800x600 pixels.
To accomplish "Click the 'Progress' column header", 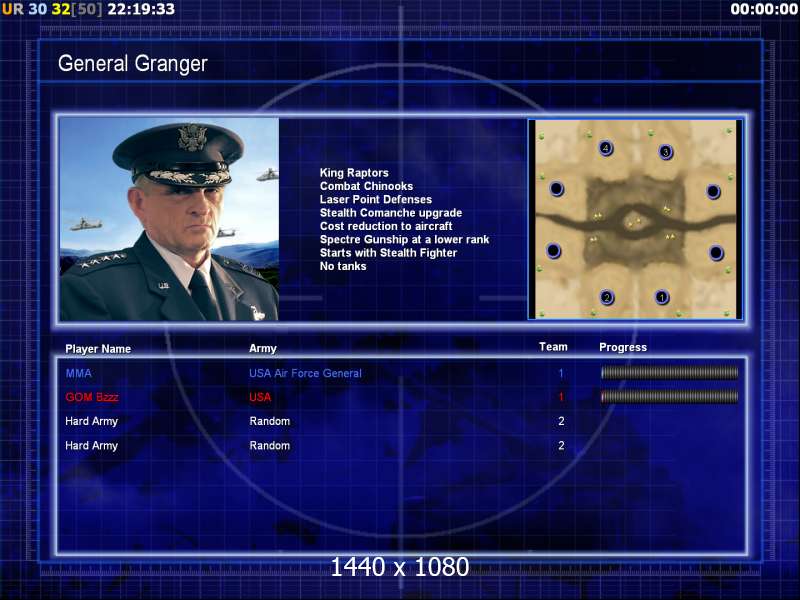I will [x=623, y=347].
